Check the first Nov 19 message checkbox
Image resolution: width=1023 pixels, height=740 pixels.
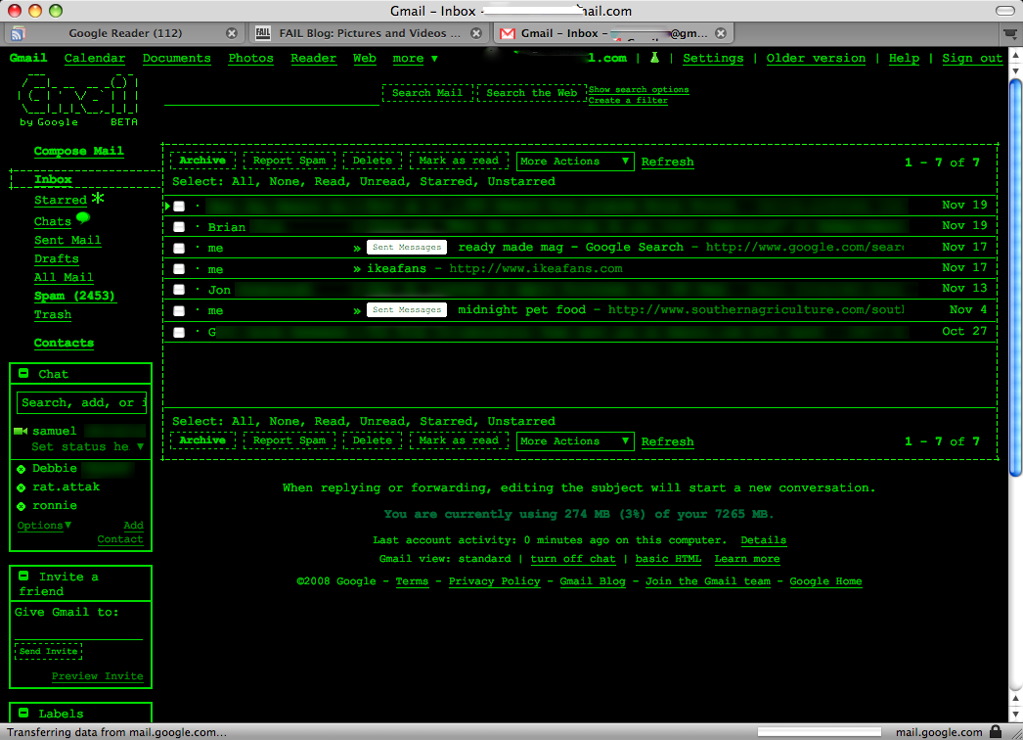(x=179, y=206)
